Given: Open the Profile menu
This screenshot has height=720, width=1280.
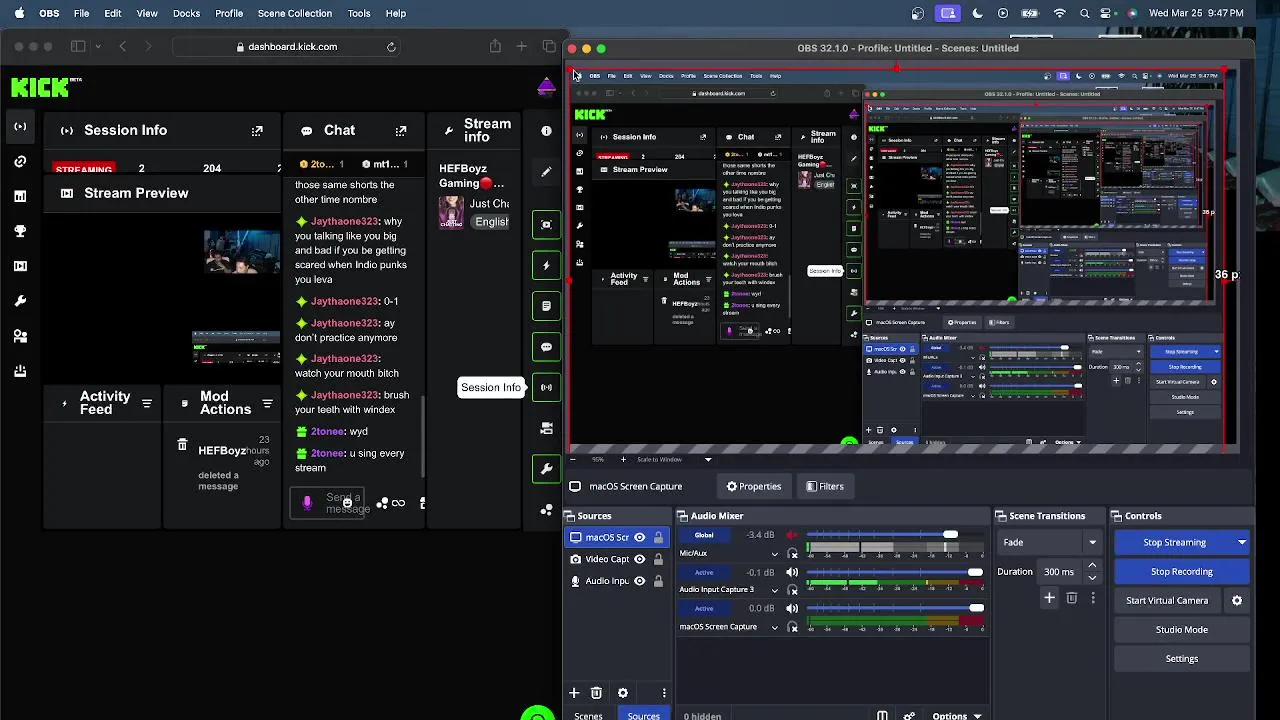Looking at the screenshot, I should 229,13.
